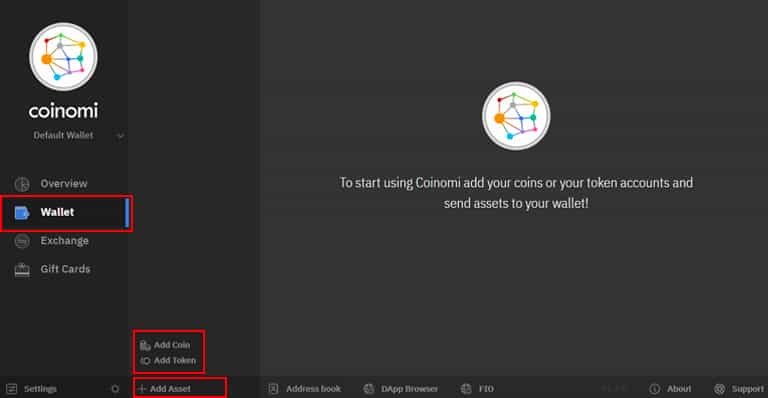
Task: Select the Wallet menu item
Action: click(x=64, y=212)
